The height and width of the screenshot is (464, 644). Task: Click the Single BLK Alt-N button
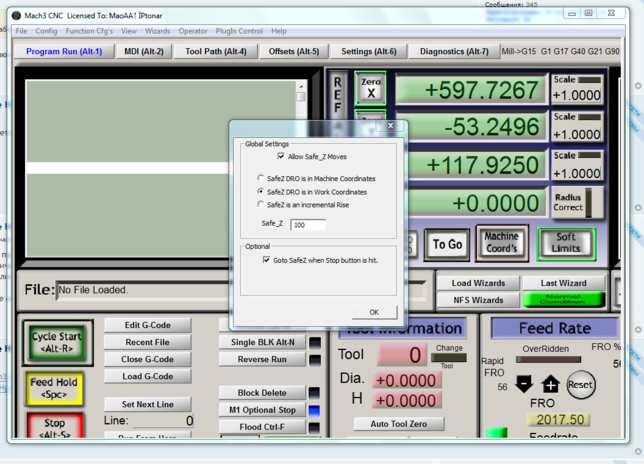point(262,342)
